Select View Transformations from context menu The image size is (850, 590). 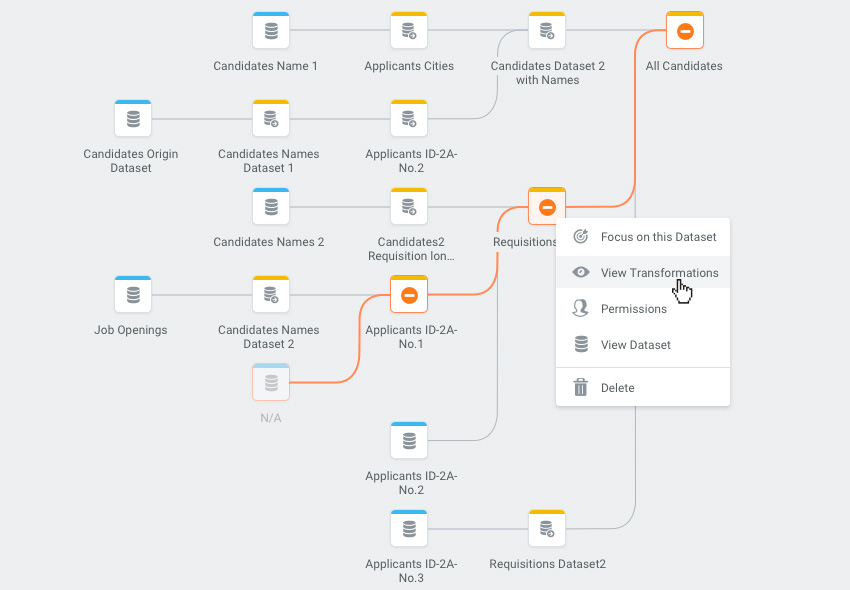[x=659, y=273]
